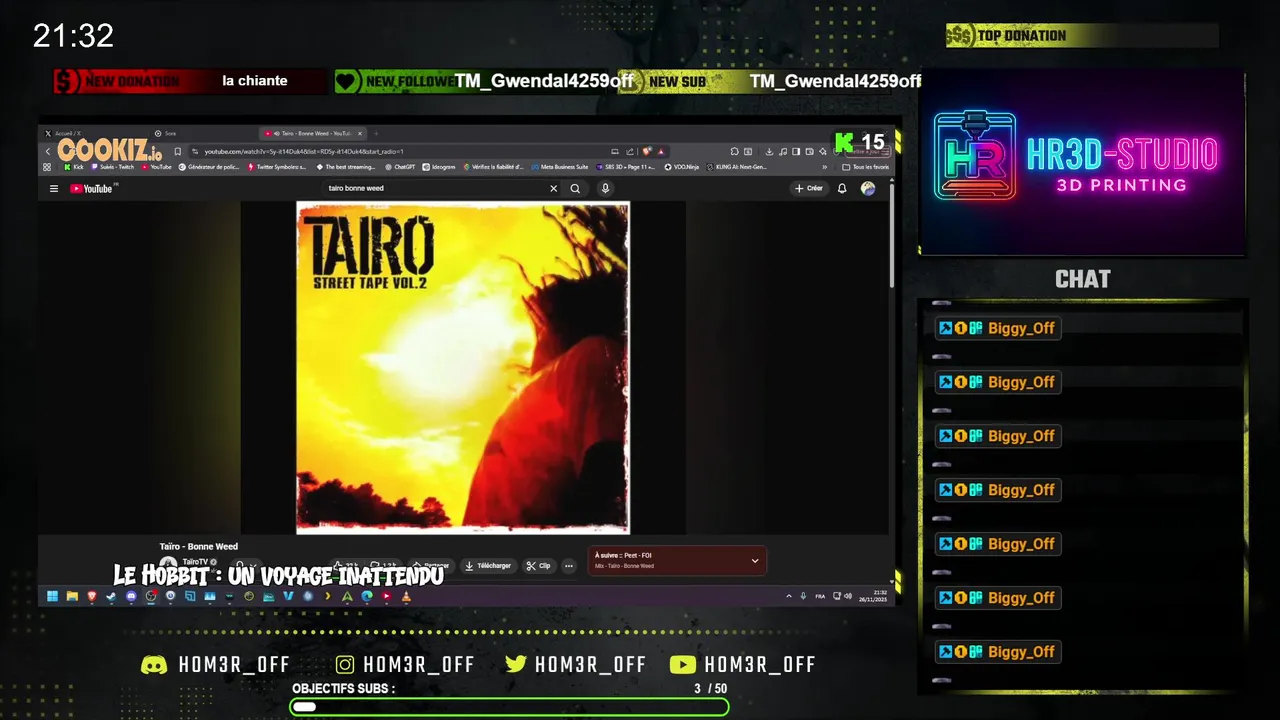Open the ChatGPT bookmark

point(400,167)
